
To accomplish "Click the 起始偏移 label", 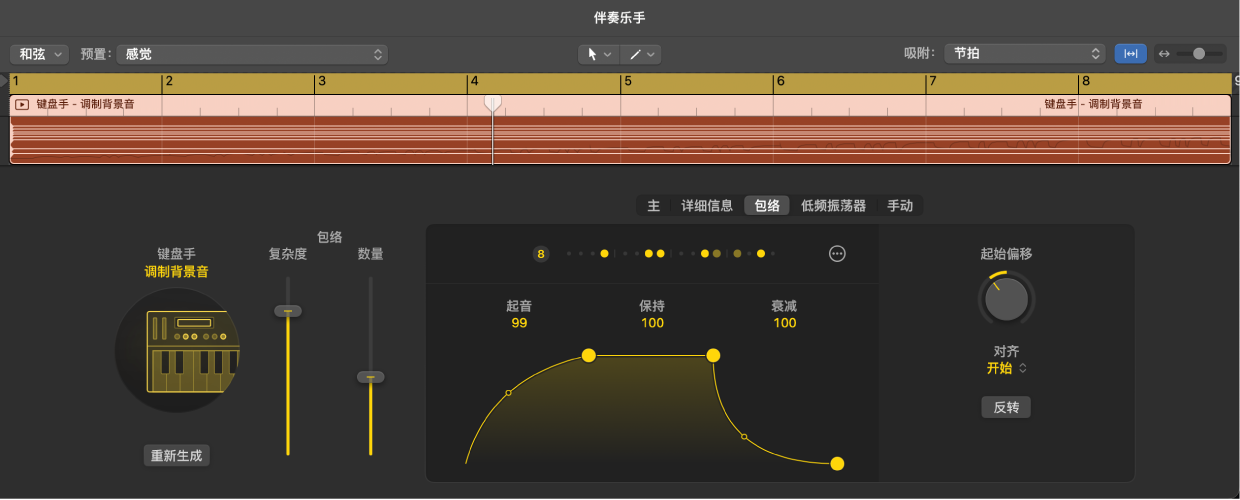I will click(1006, 254).
